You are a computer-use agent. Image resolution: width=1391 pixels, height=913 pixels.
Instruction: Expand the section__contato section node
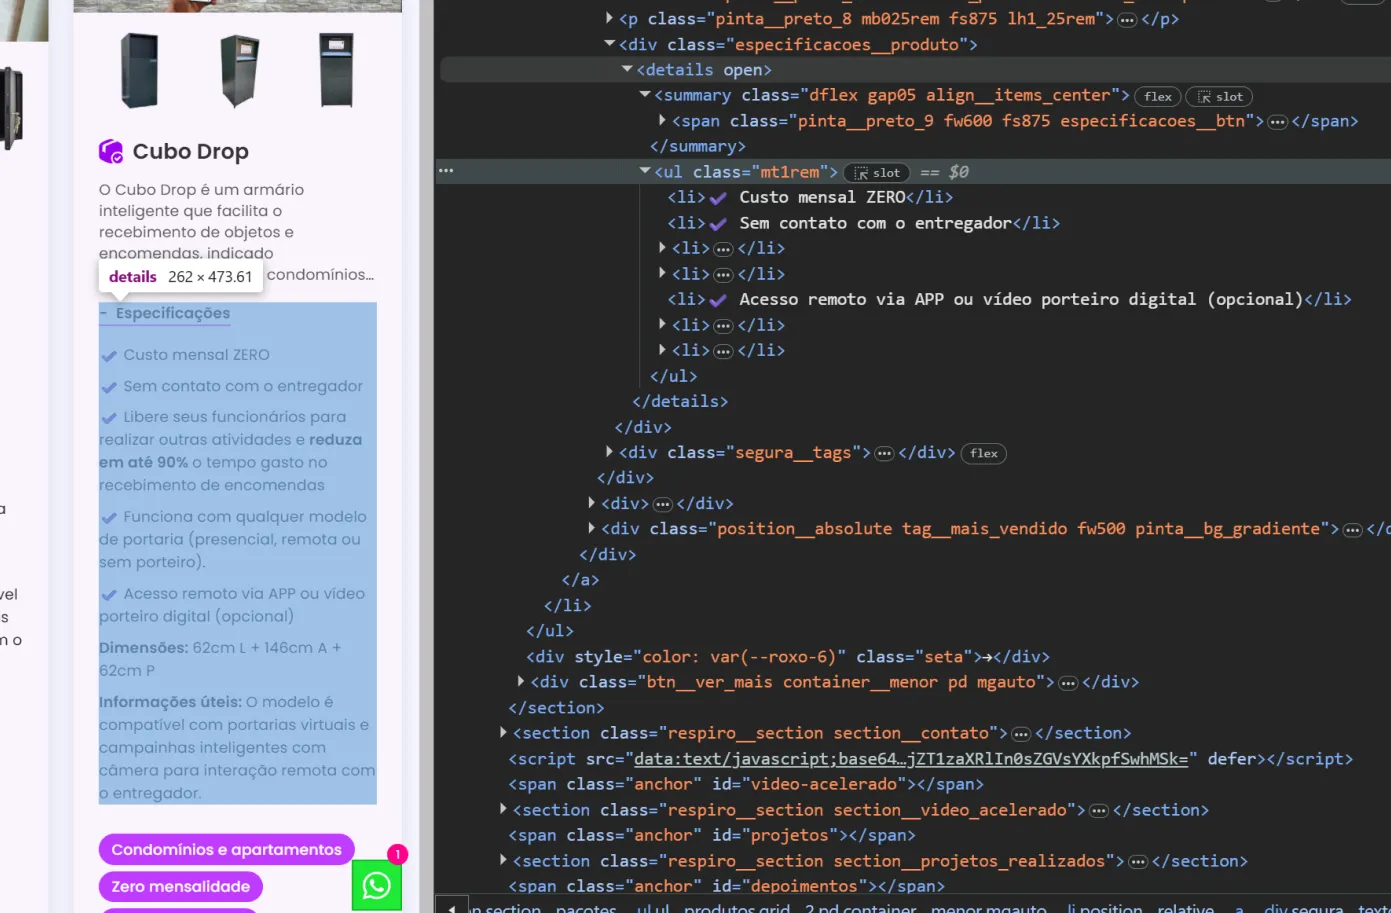coord(503,733)
